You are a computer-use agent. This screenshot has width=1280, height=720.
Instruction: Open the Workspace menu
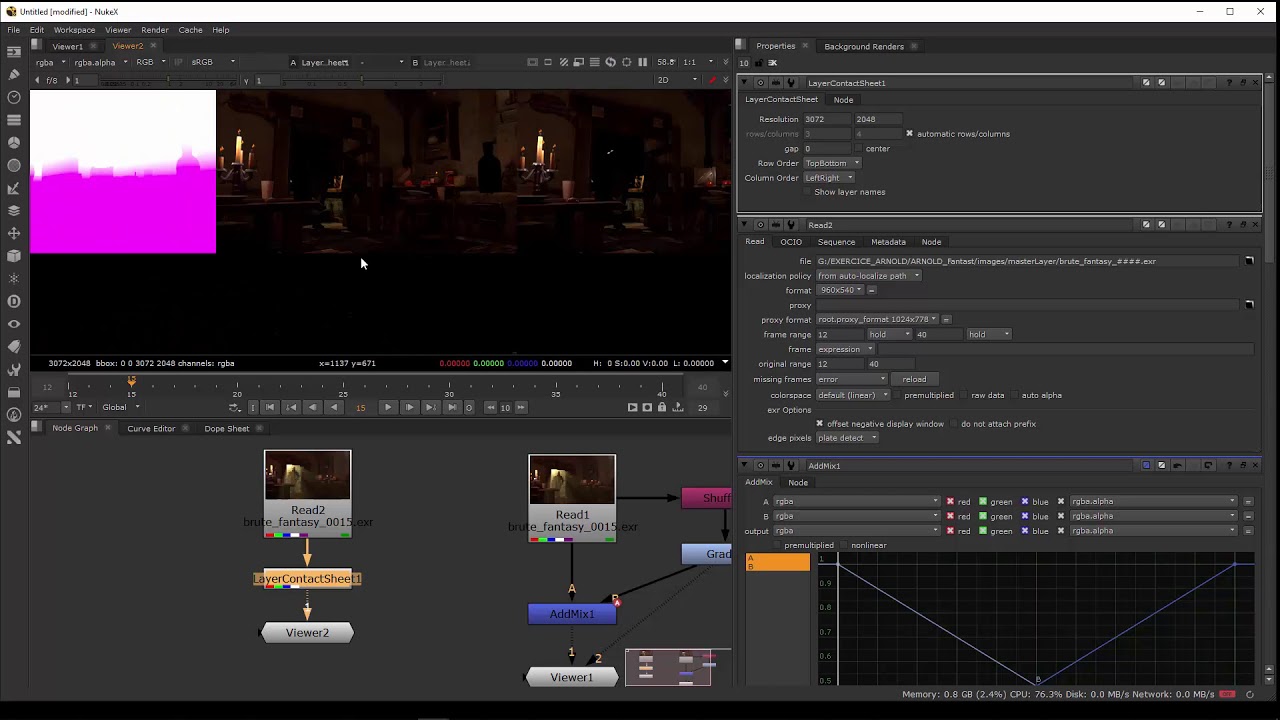pyautogui.click(x=74, y=30)
